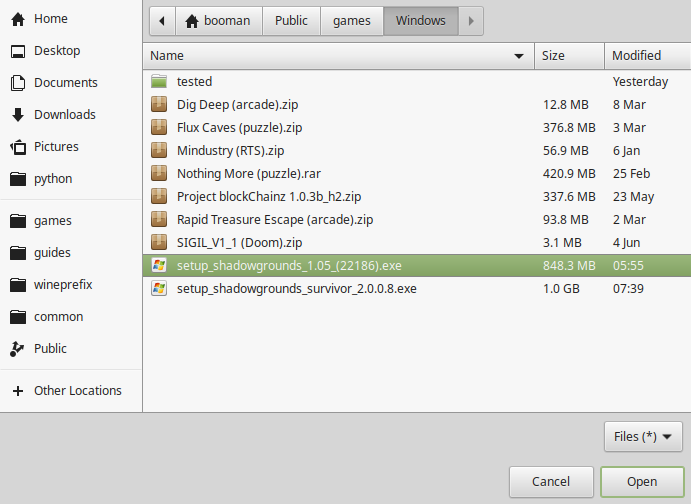
Task: Toggle sort order via Name column arrow
Action: (519, 56)
